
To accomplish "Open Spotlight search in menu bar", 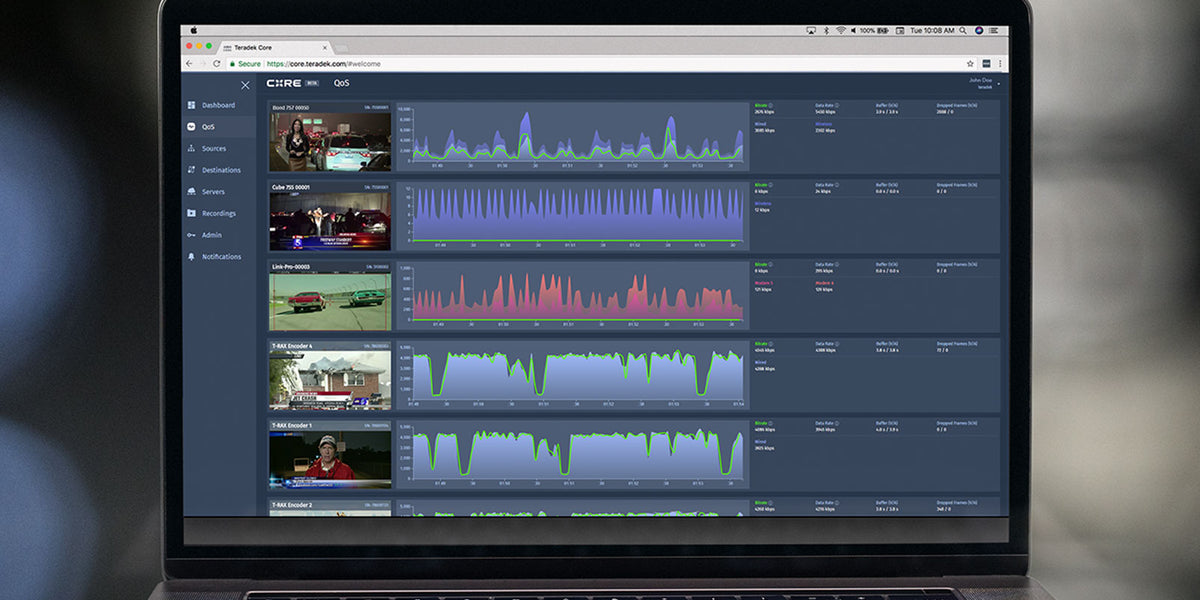I will click(965, 31).
